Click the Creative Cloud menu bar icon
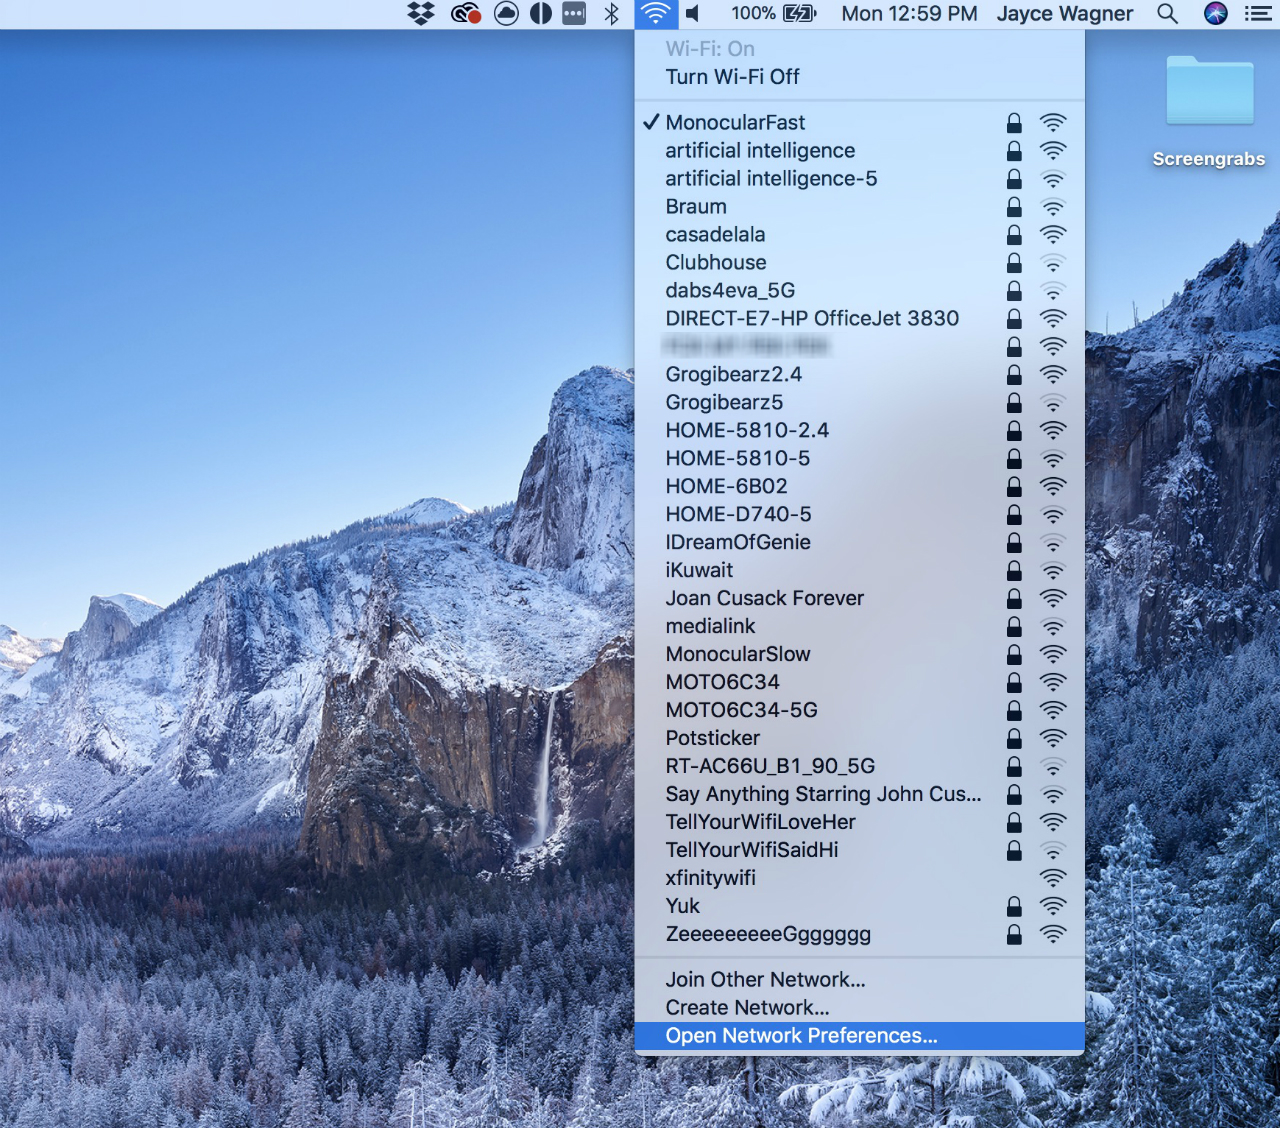1280x1128 pixels. (466, 14)
